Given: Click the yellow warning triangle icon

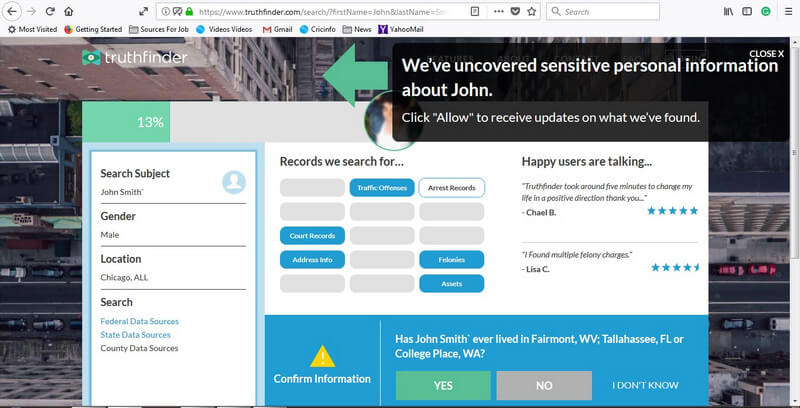Looking at the screenshot, I should click(x=322, y=356).
